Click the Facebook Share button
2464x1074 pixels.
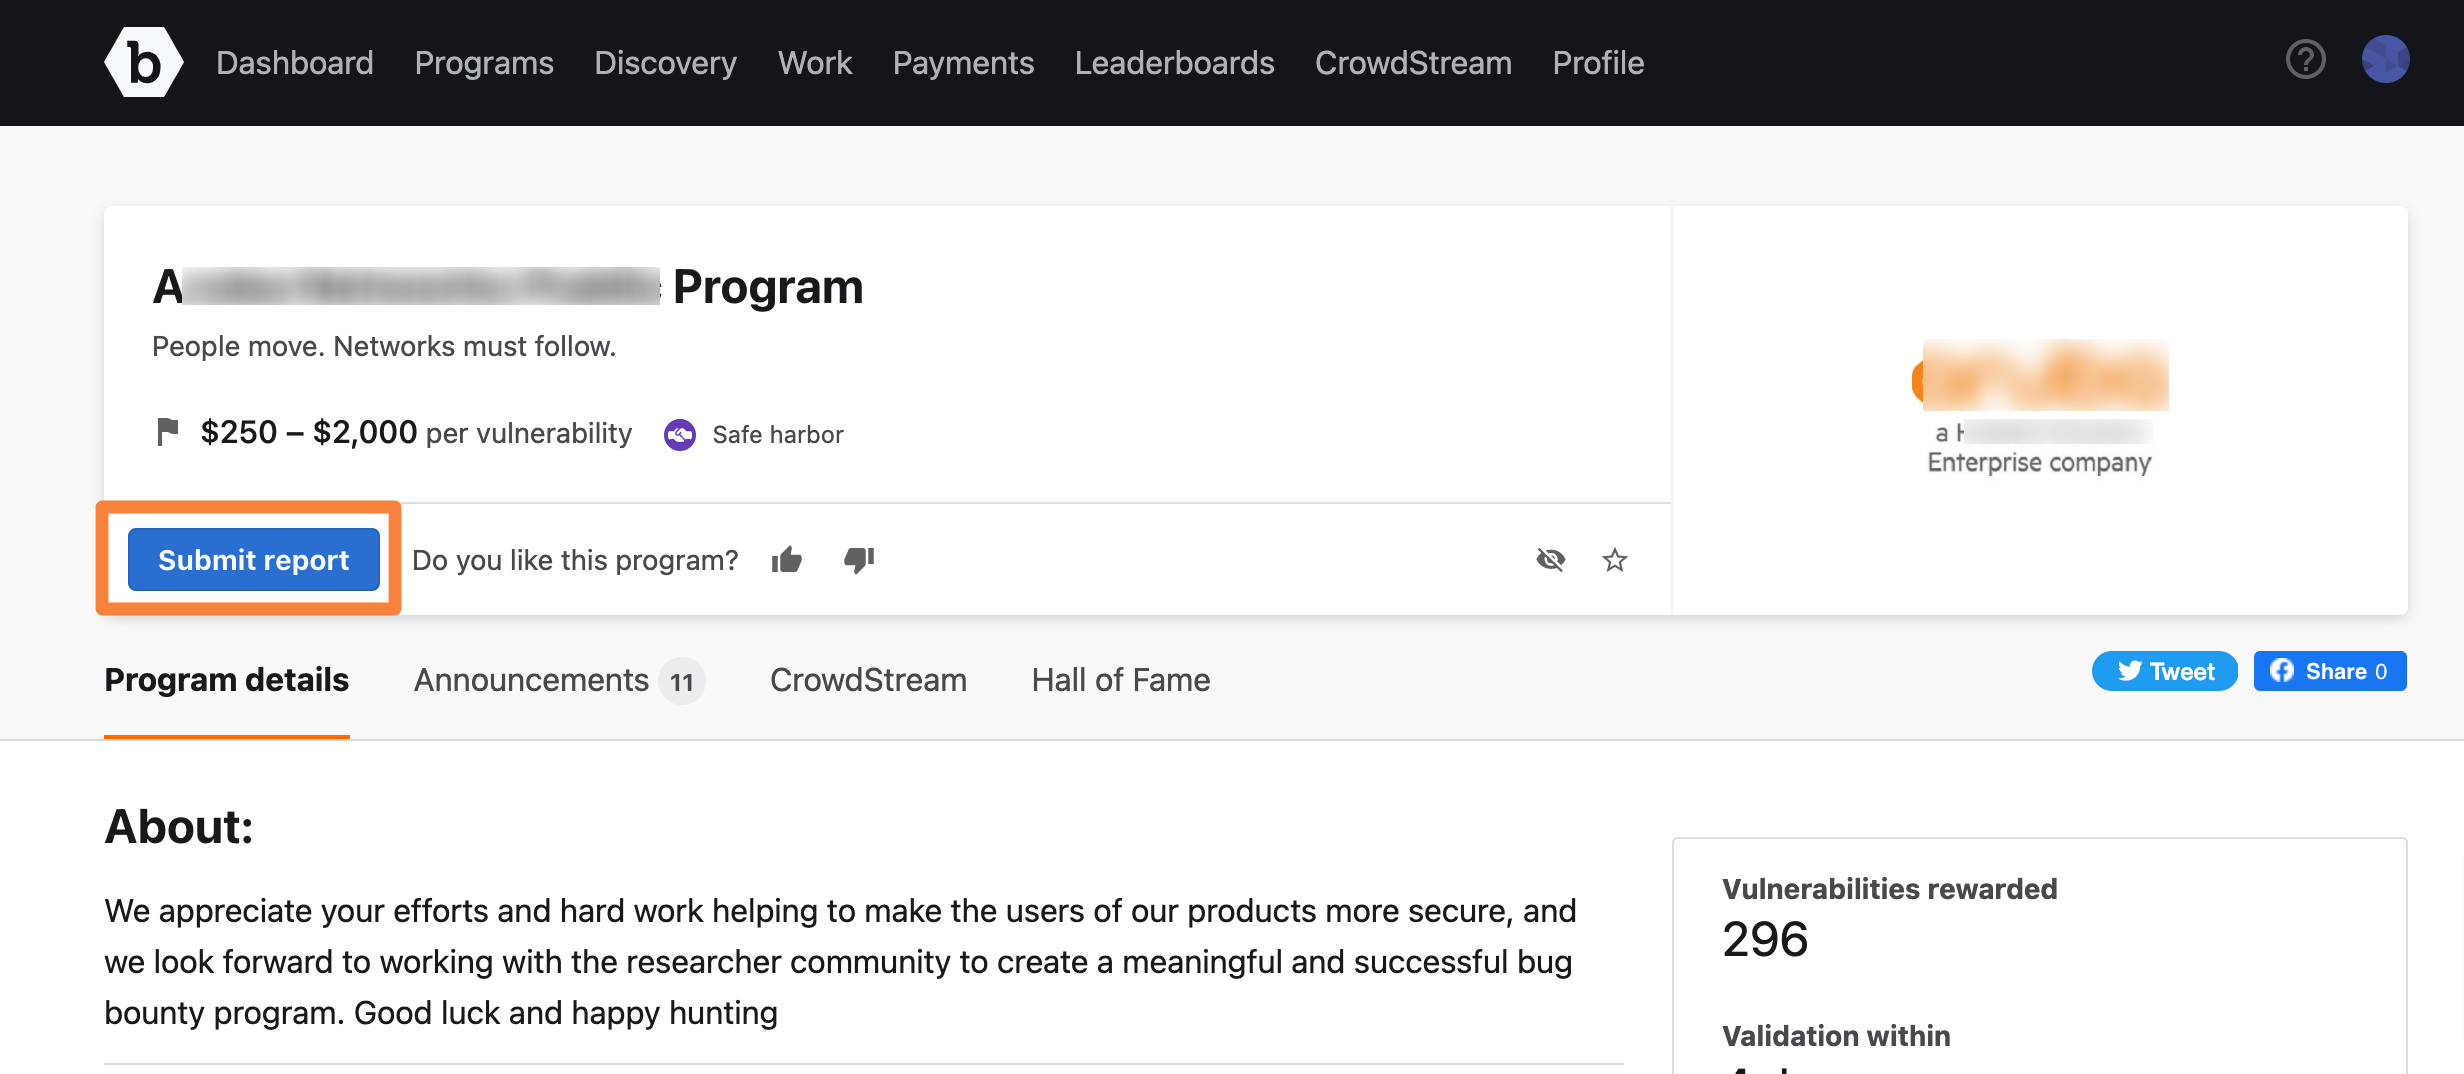tap(2330, 671)
